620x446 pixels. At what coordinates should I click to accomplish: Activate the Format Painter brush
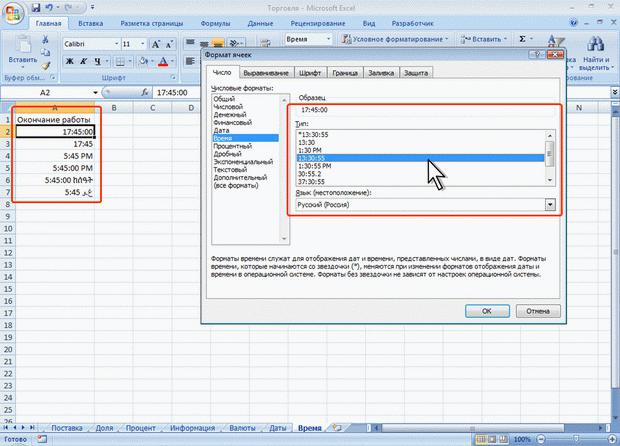pos(45,65)
